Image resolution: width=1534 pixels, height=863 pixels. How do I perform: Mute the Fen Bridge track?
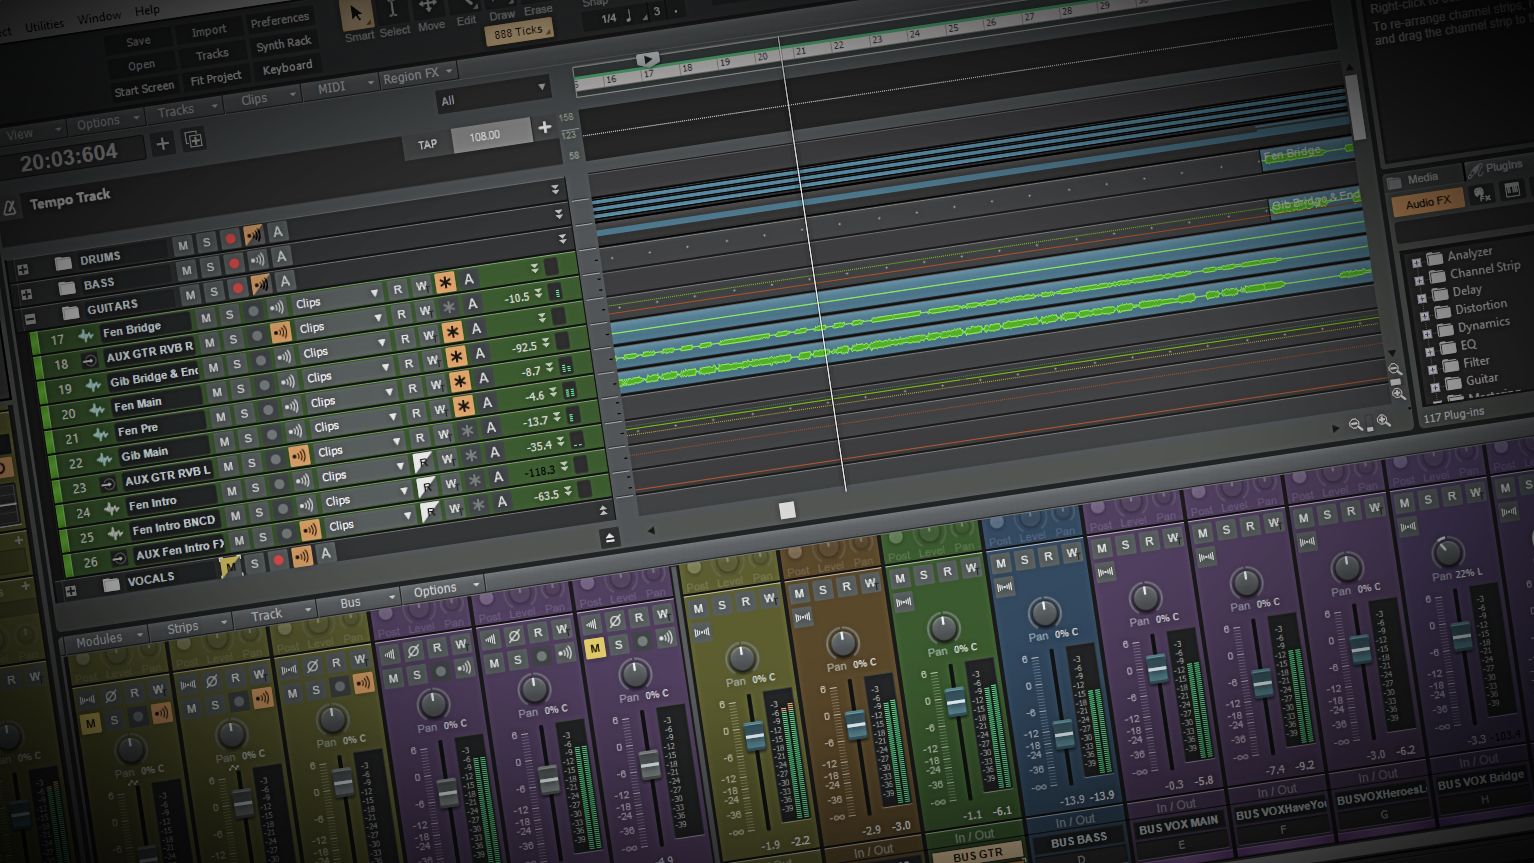pyautogui.click(x=207, y=318)
